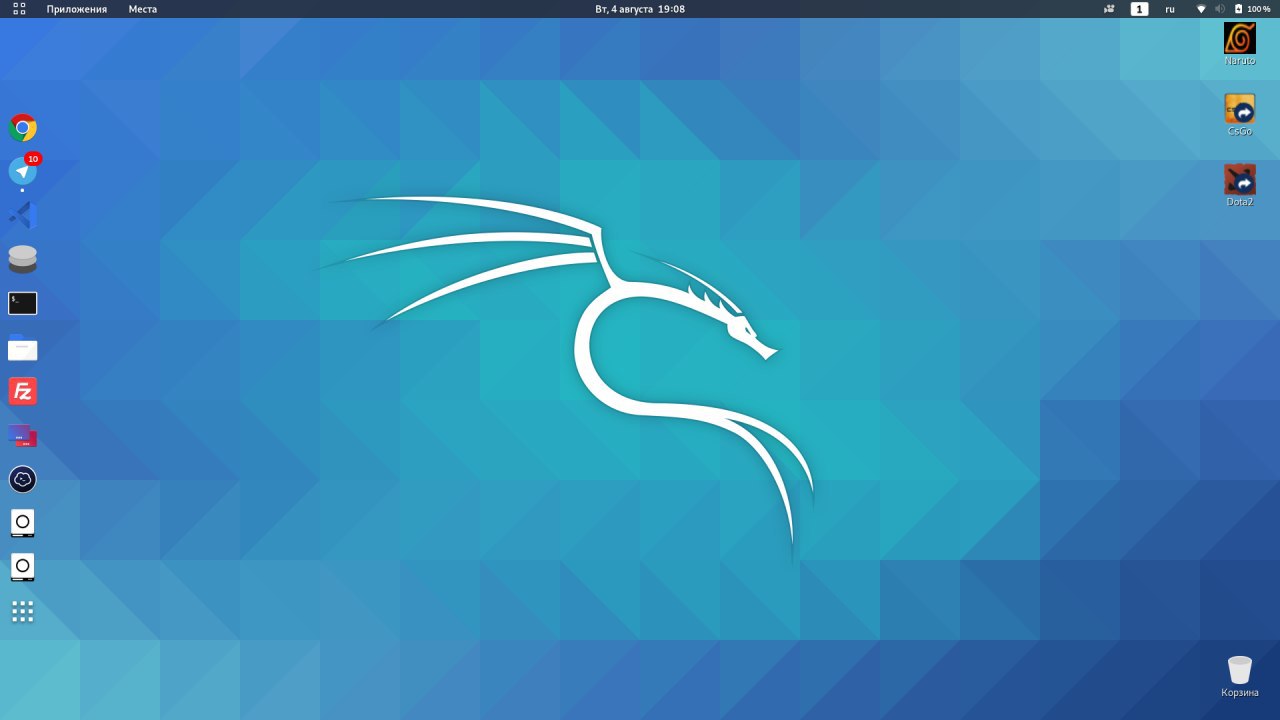Open the Files manager dock icon
This screenshot has width=1280, height=720.
(x=23, y=347)
